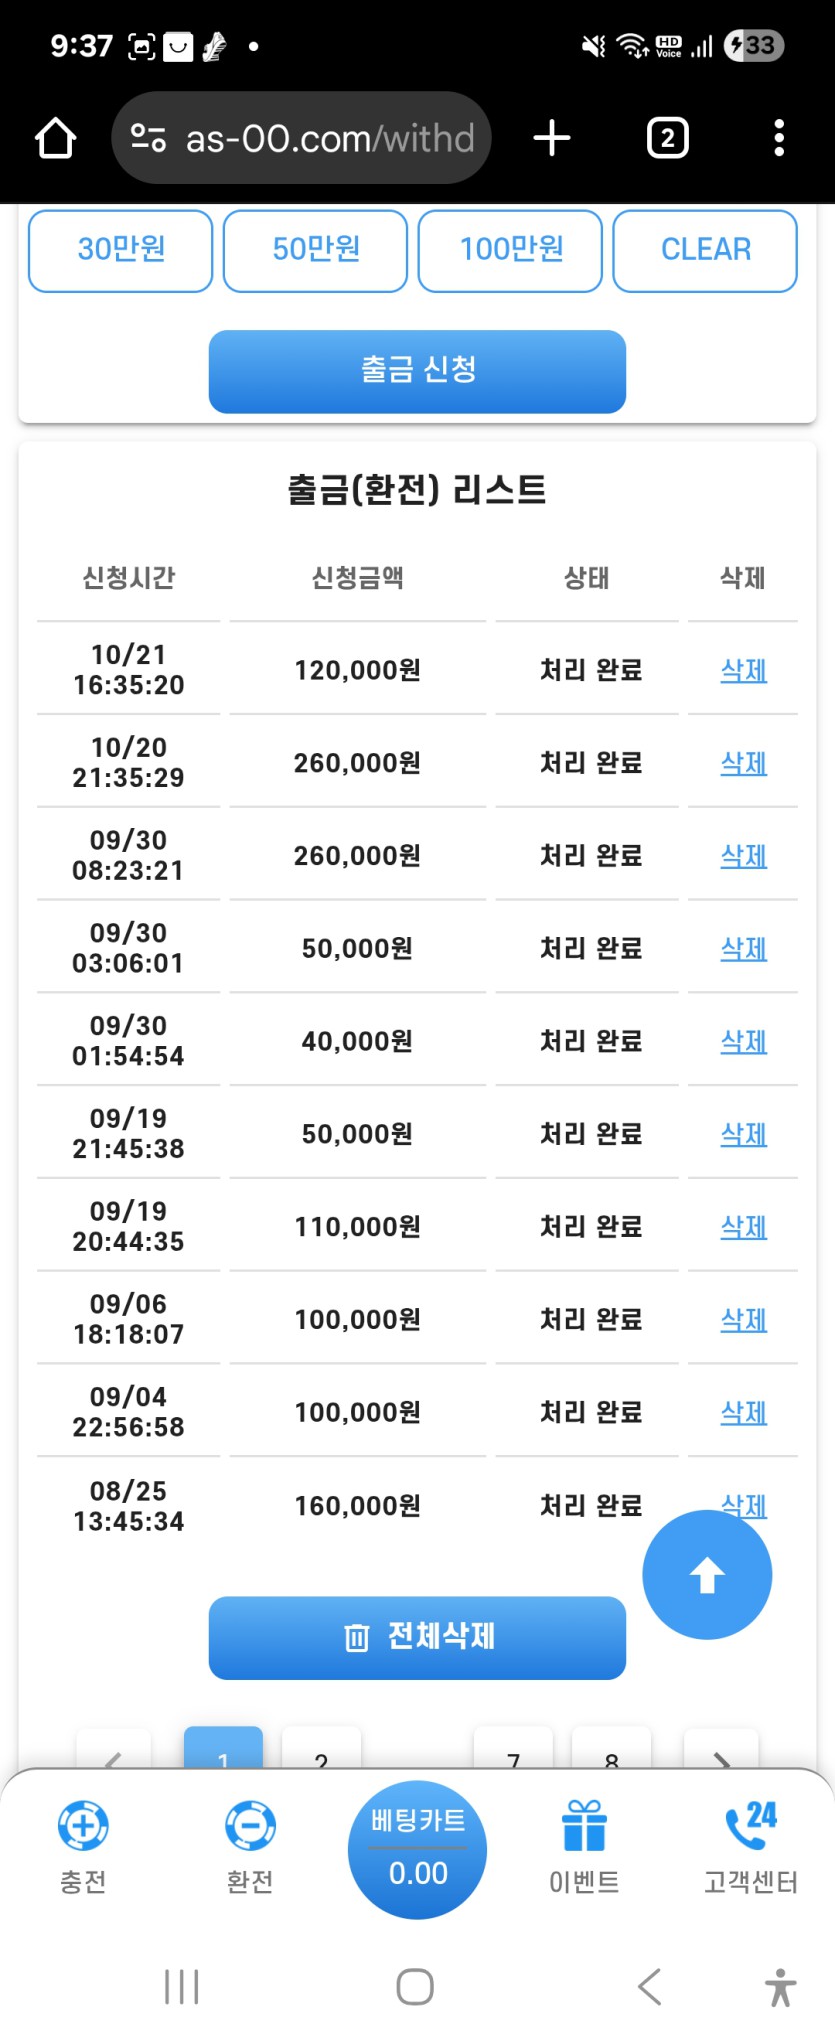
Task: Delete the 10/21 120,000원 withdrawal entry
Action: pos(744,670)
